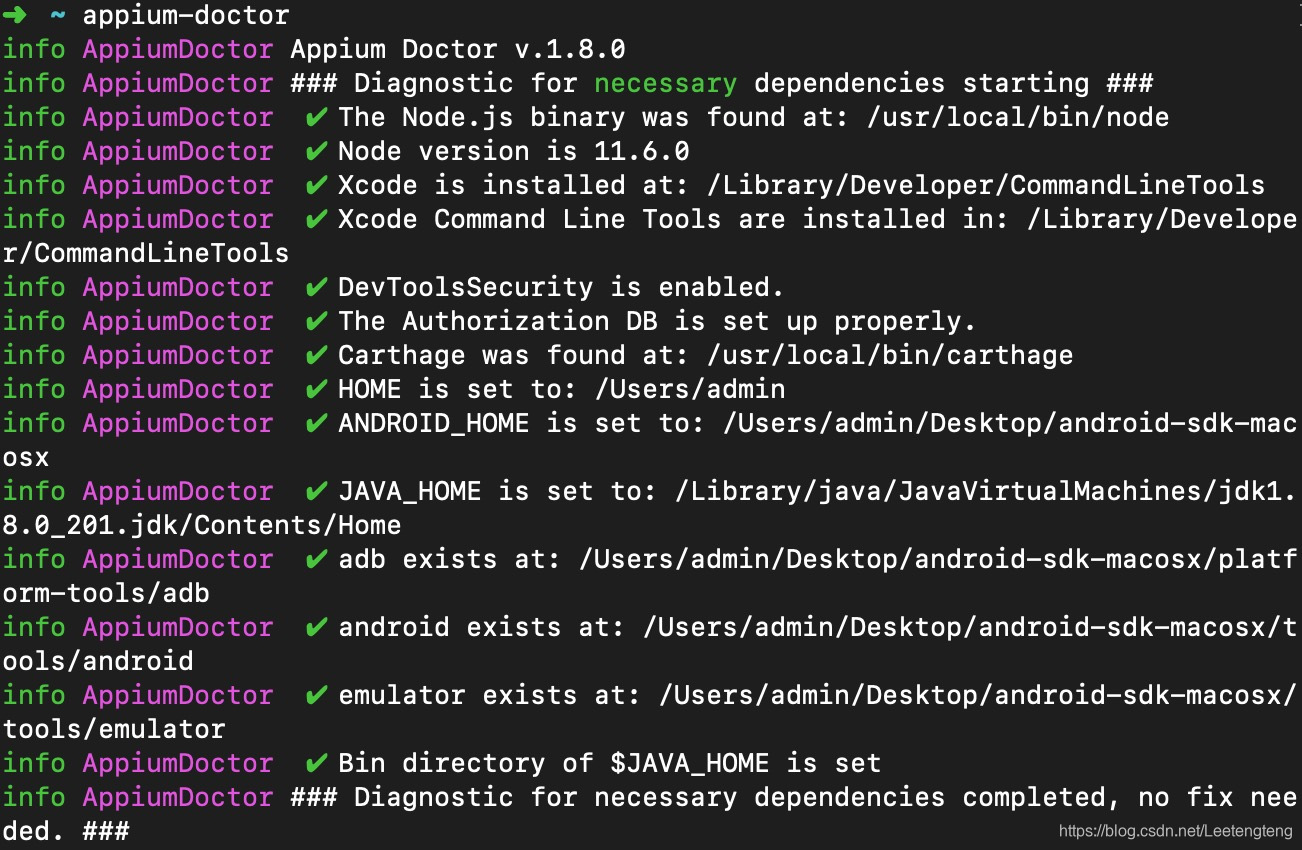Click the wrapped text 'orm-tools/adb'

tap(106, 594)
